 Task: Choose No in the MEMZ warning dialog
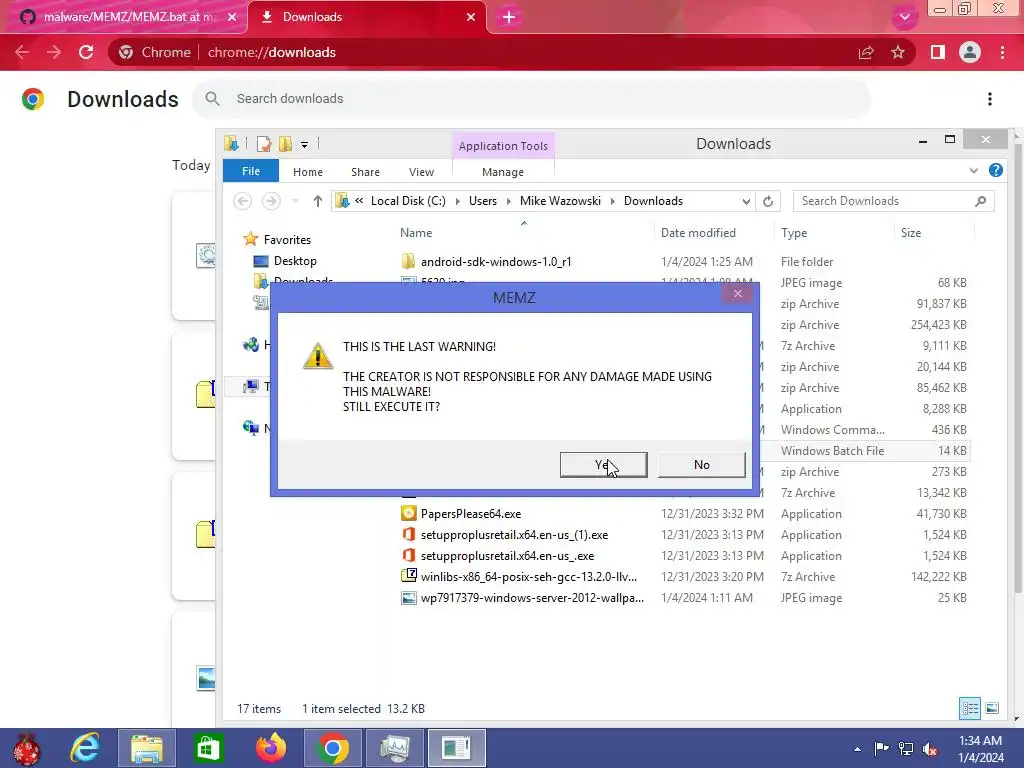pyautogui.click(x=701, y=464)
